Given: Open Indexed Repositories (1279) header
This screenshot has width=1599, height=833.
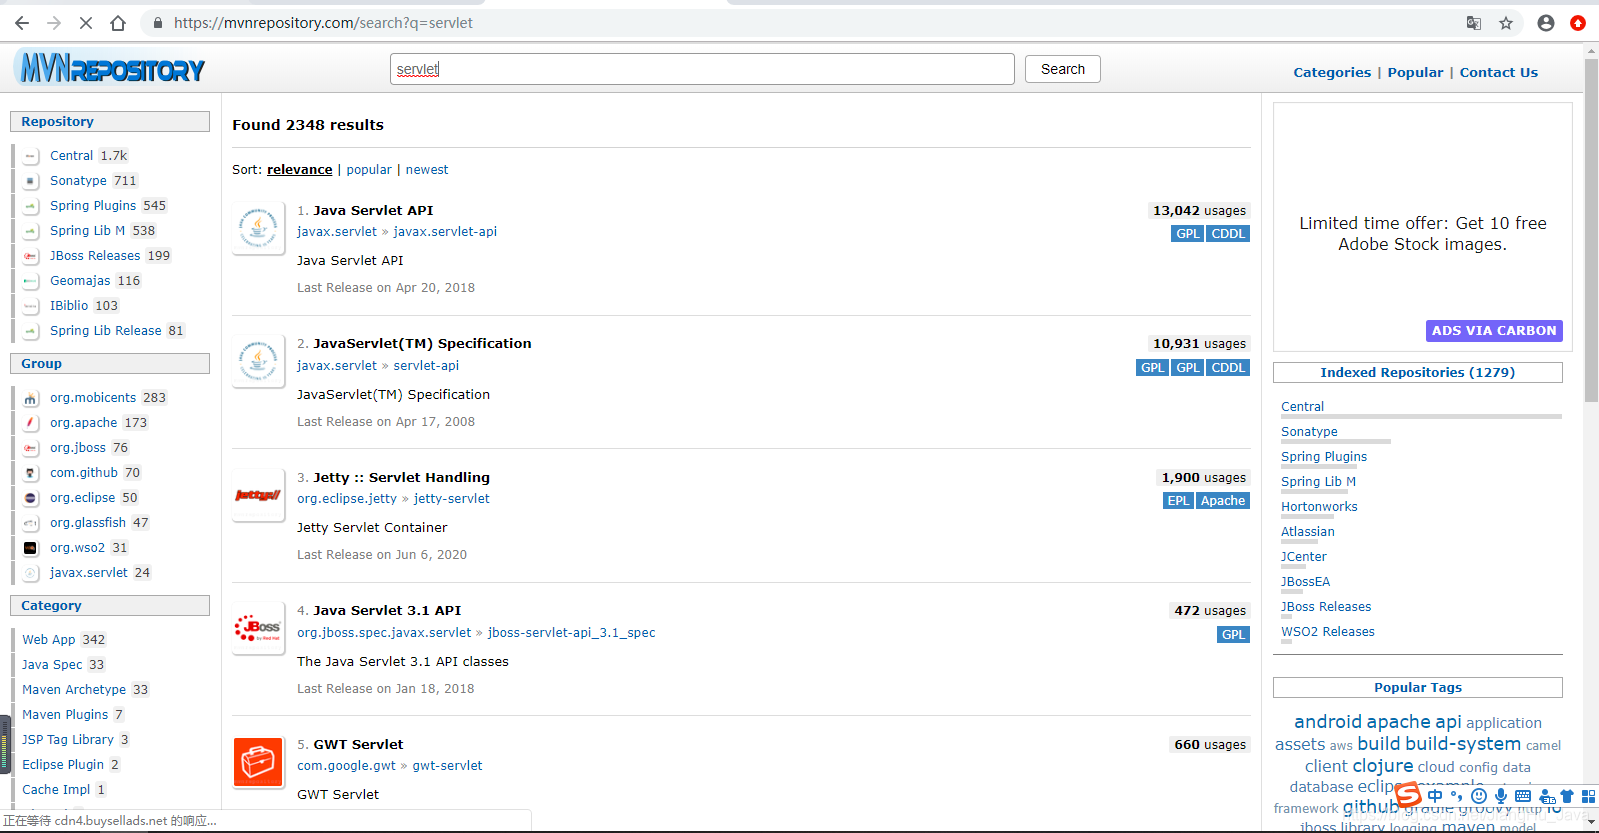Looking at the screenshot, I should pos(1417,373).
